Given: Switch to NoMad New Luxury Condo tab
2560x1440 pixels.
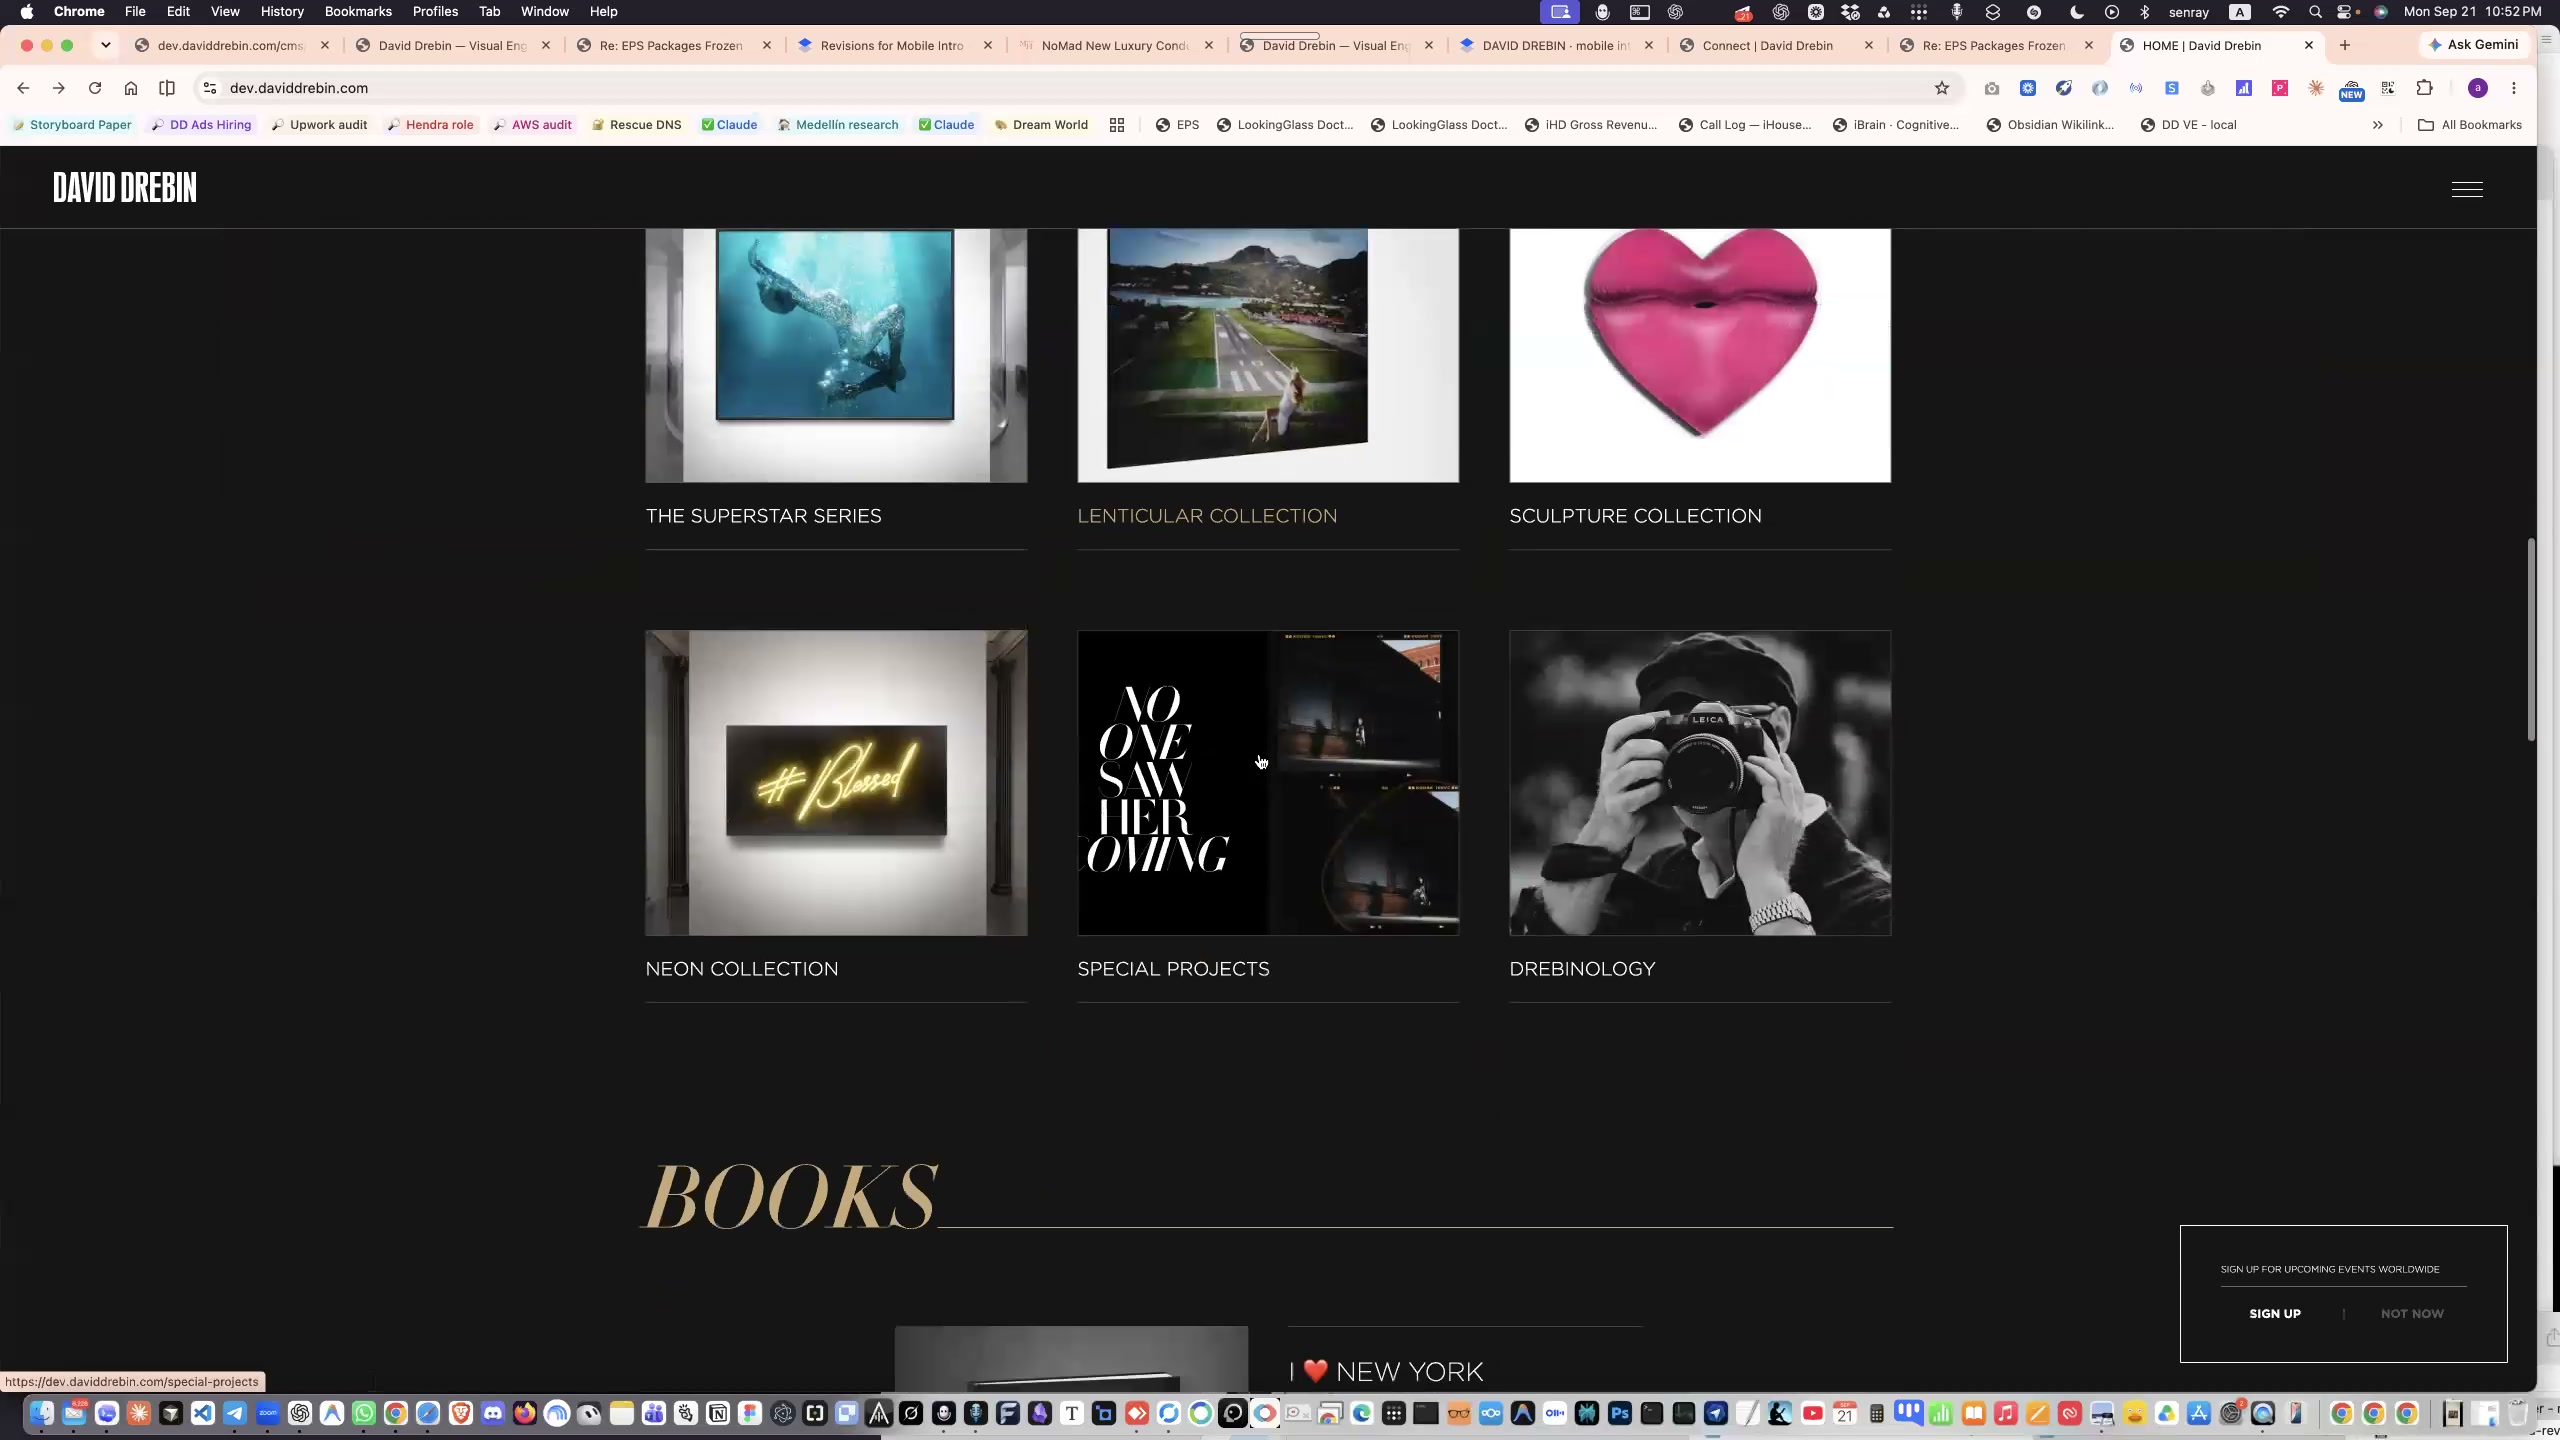Looking at the screenshot, I should 1116,45.
